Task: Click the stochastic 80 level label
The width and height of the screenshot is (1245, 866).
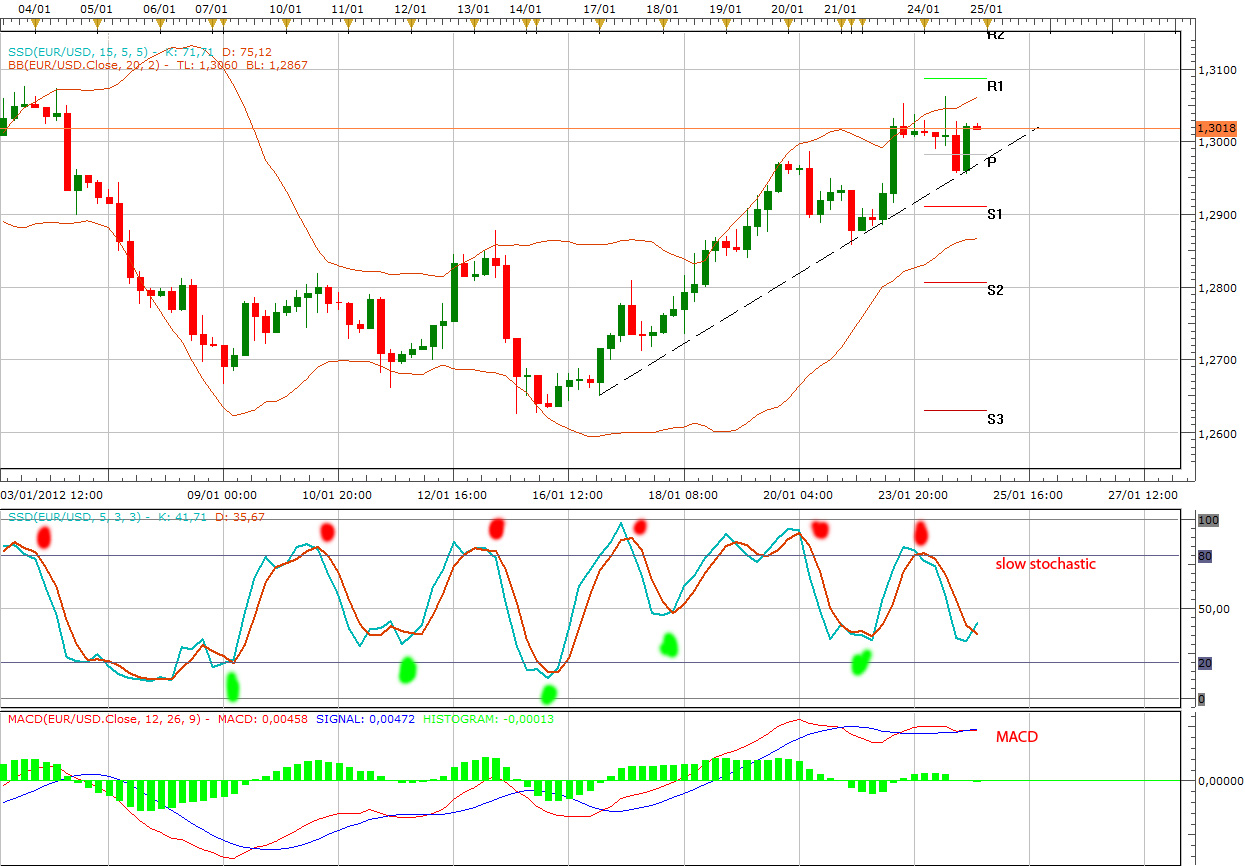Action: [1204, 556]
